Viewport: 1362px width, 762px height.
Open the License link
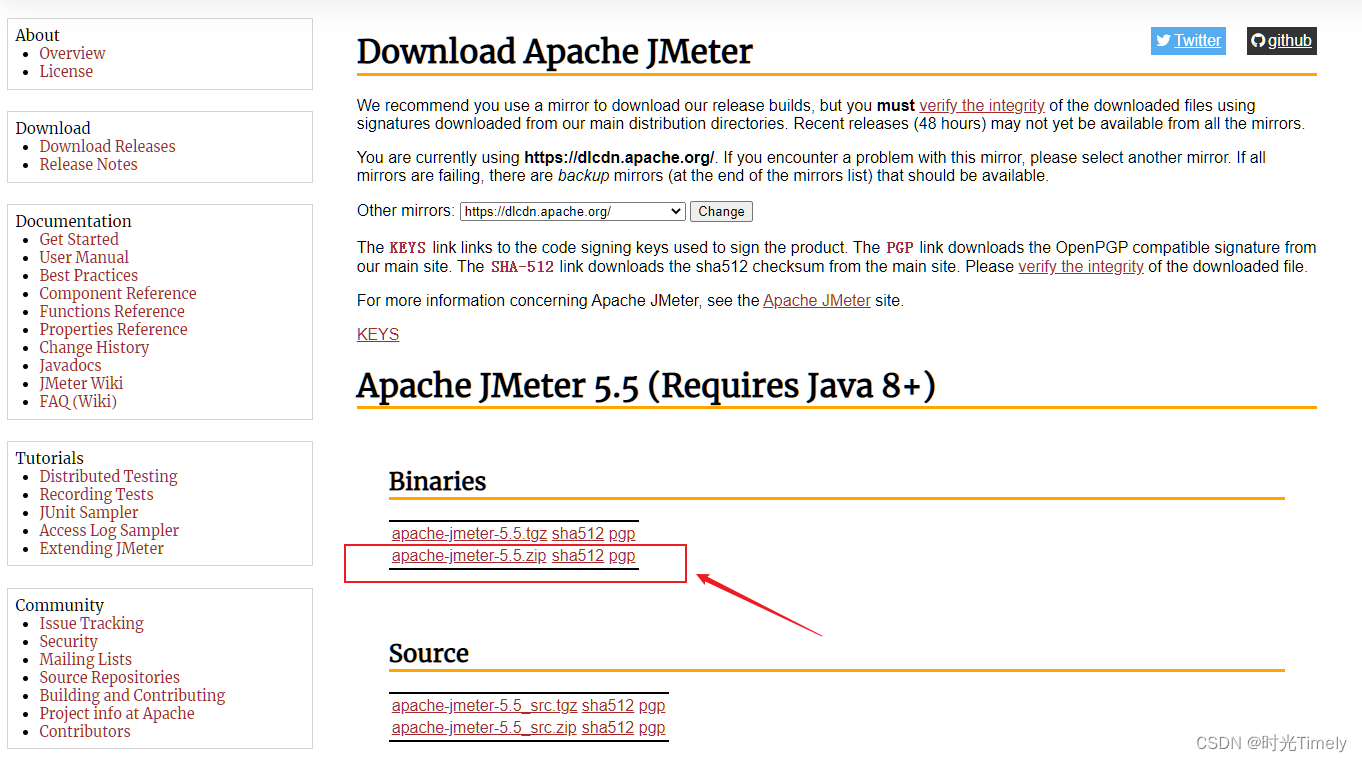66,71
